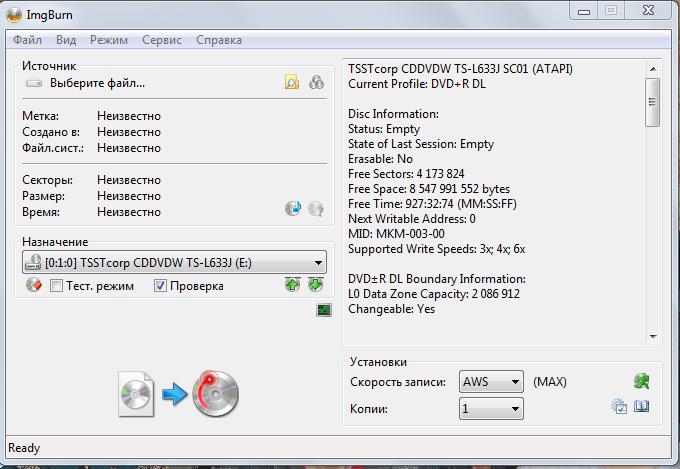Screen dimensions: 680x469
Task: Click the green up arrow tray icon
Action: coord(292,285)
